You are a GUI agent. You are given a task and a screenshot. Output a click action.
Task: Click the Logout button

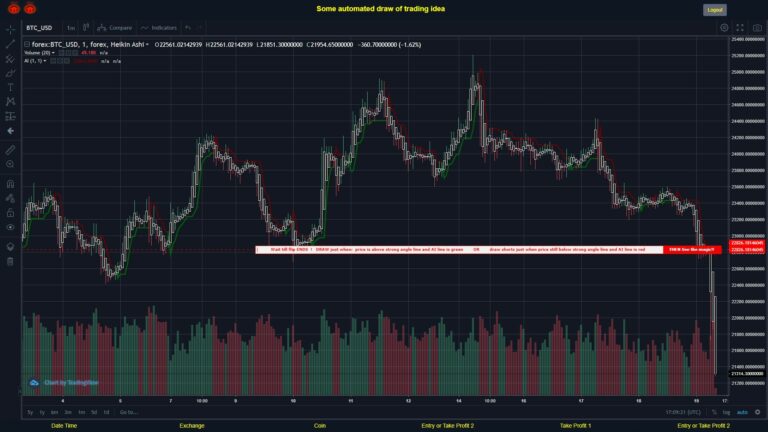pyautogui.click(x=715, y=10)
